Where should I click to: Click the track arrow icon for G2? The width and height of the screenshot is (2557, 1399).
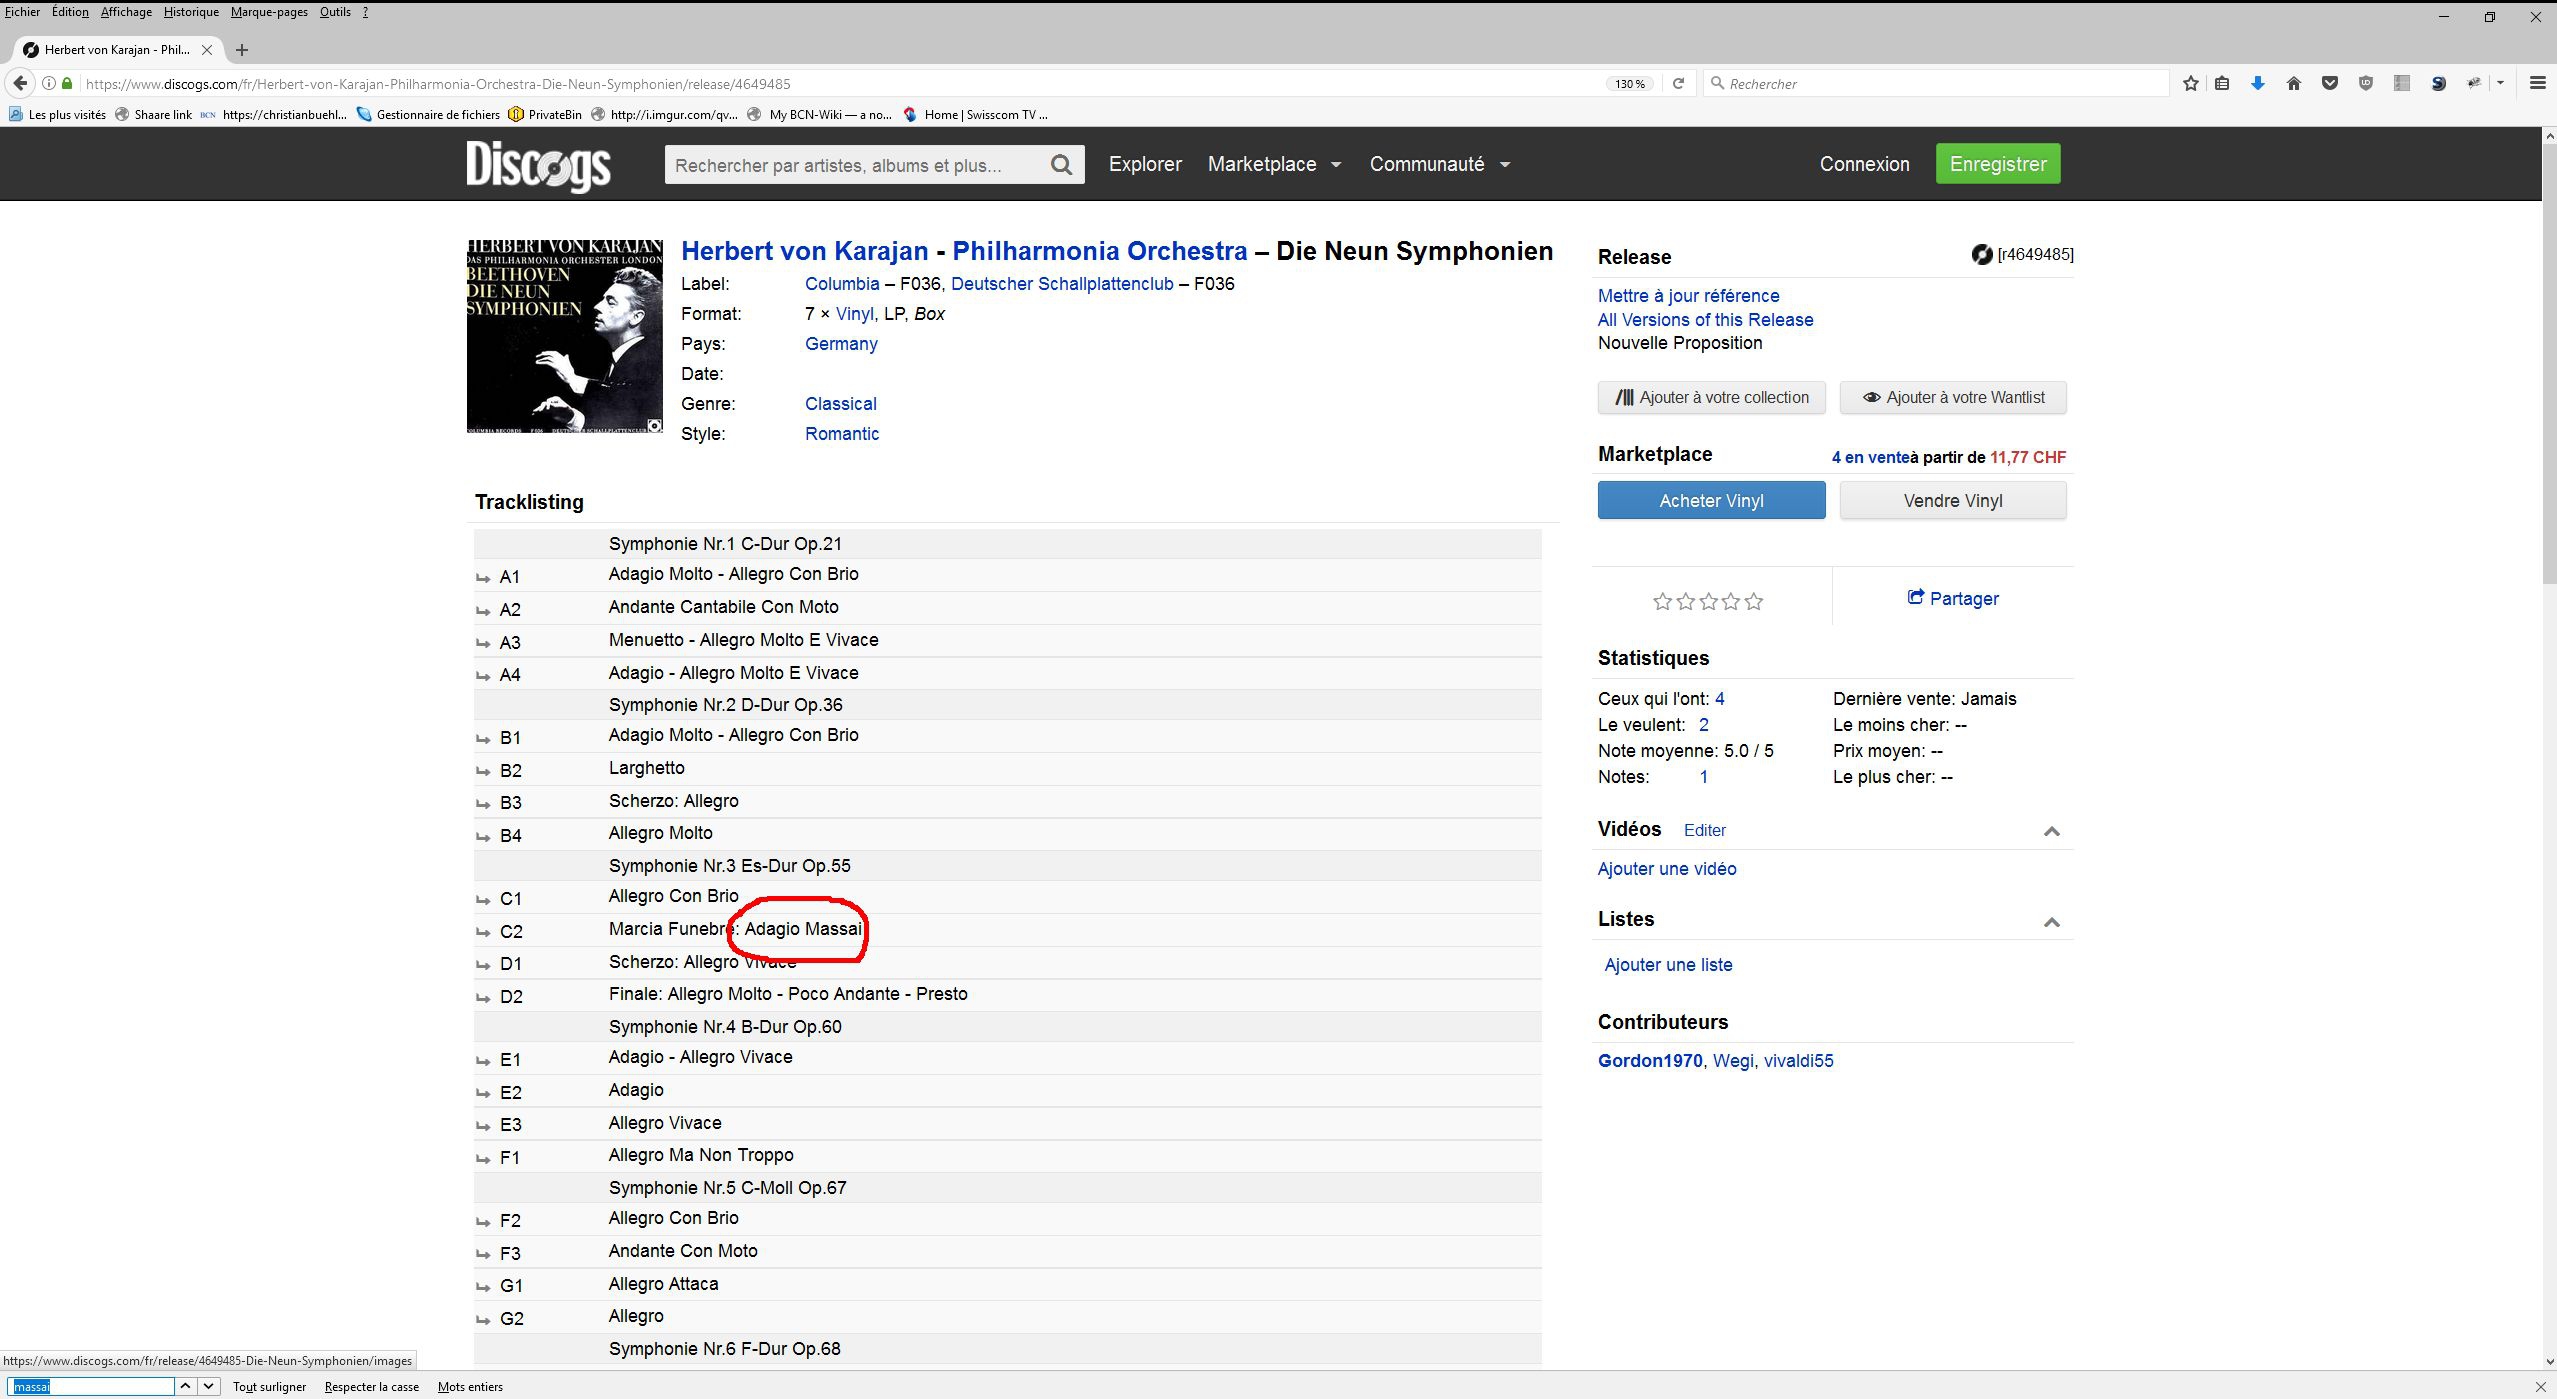[483, 1319]
